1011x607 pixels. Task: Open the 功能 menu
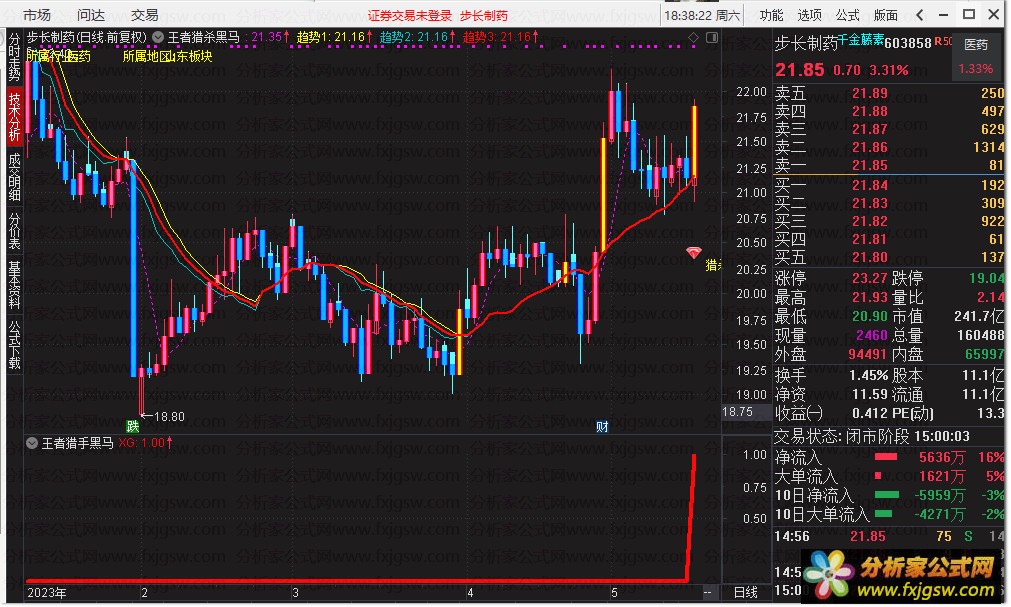click(x=771, y=15)
